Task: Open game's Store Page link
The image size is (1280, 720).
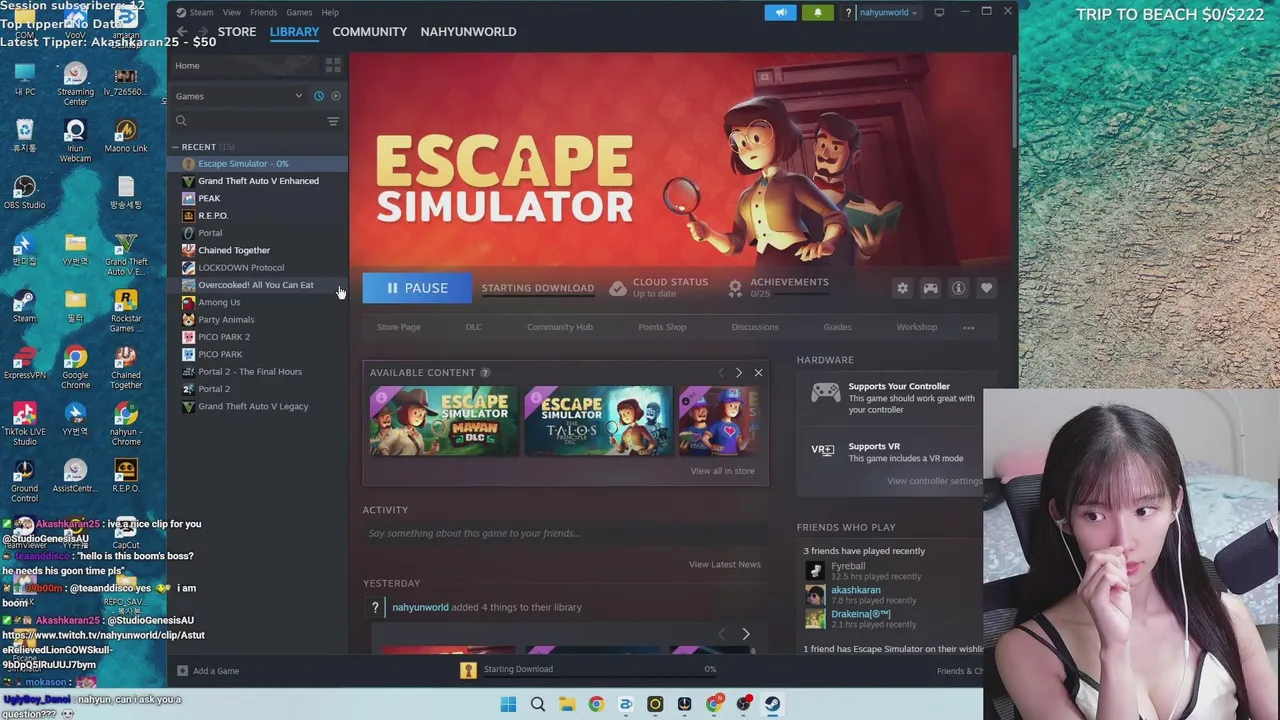Action: 399,327
